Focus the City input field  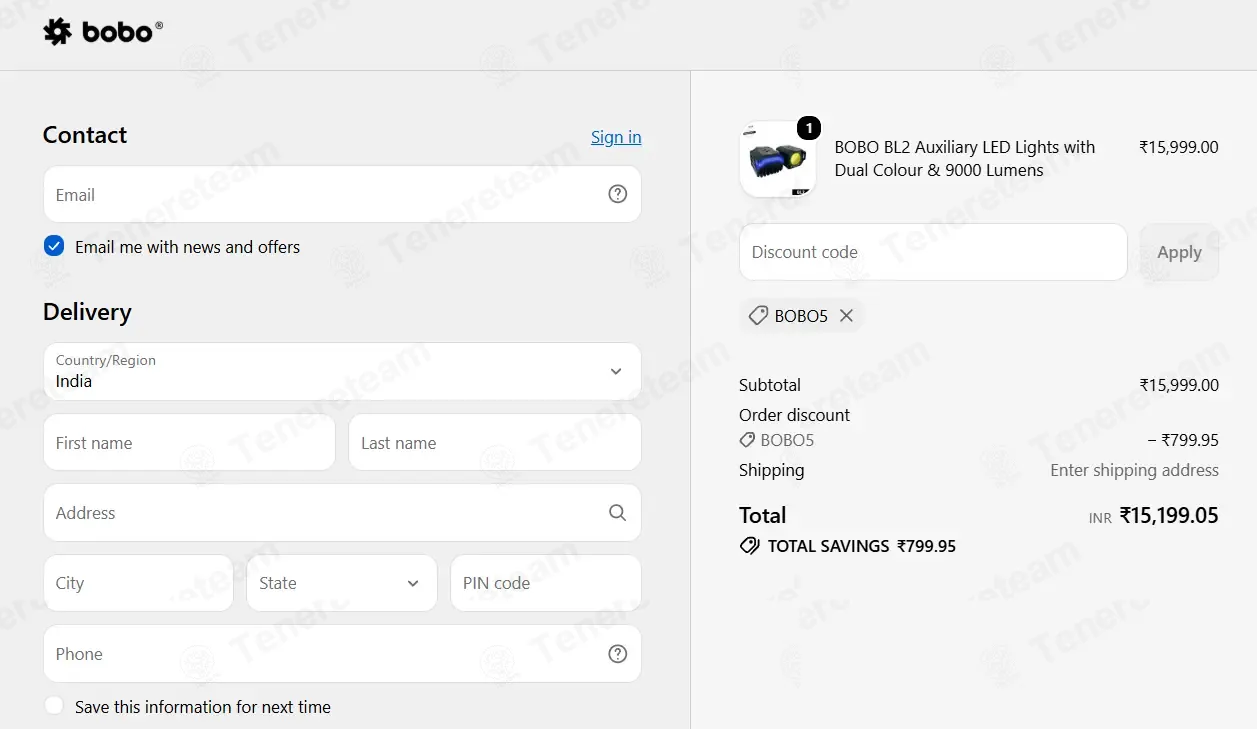[x=138, y=583]
